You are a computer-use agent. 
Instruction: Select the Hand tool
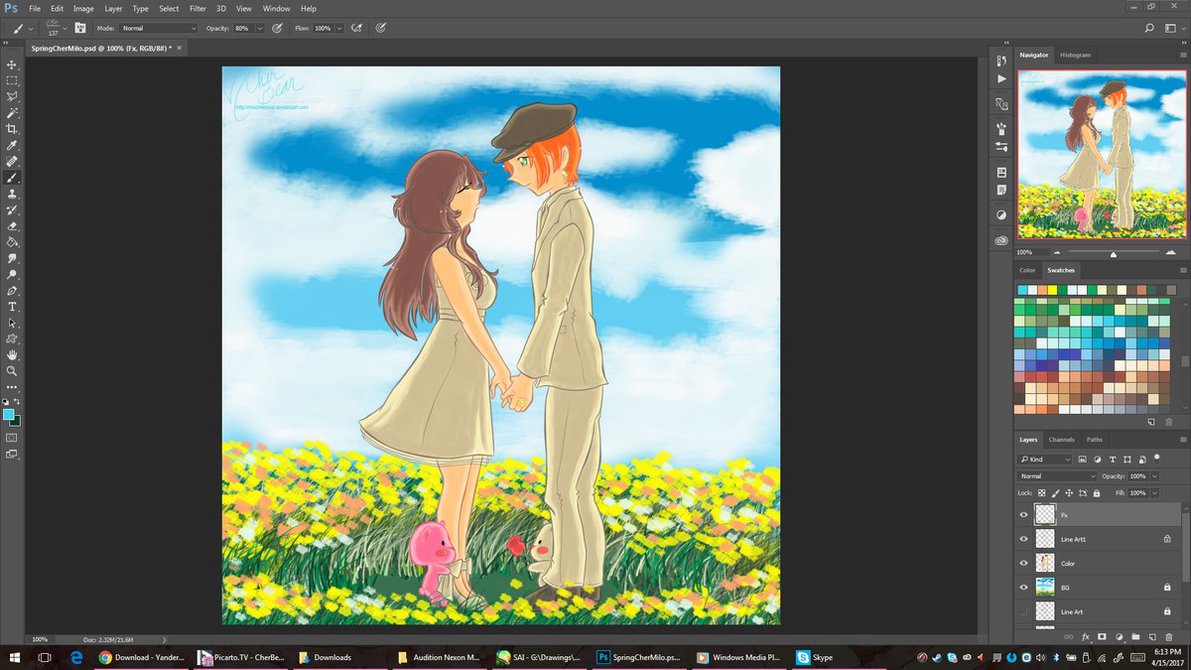click(x=11, y=355)
